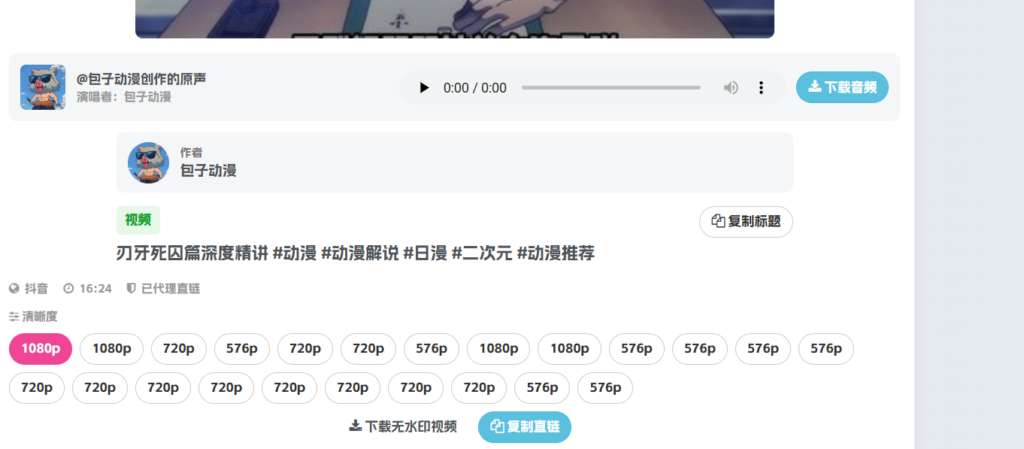1024x449 pixels.
Task: Select the white 1080p pill beside the pink one
Action: (112, 348)
